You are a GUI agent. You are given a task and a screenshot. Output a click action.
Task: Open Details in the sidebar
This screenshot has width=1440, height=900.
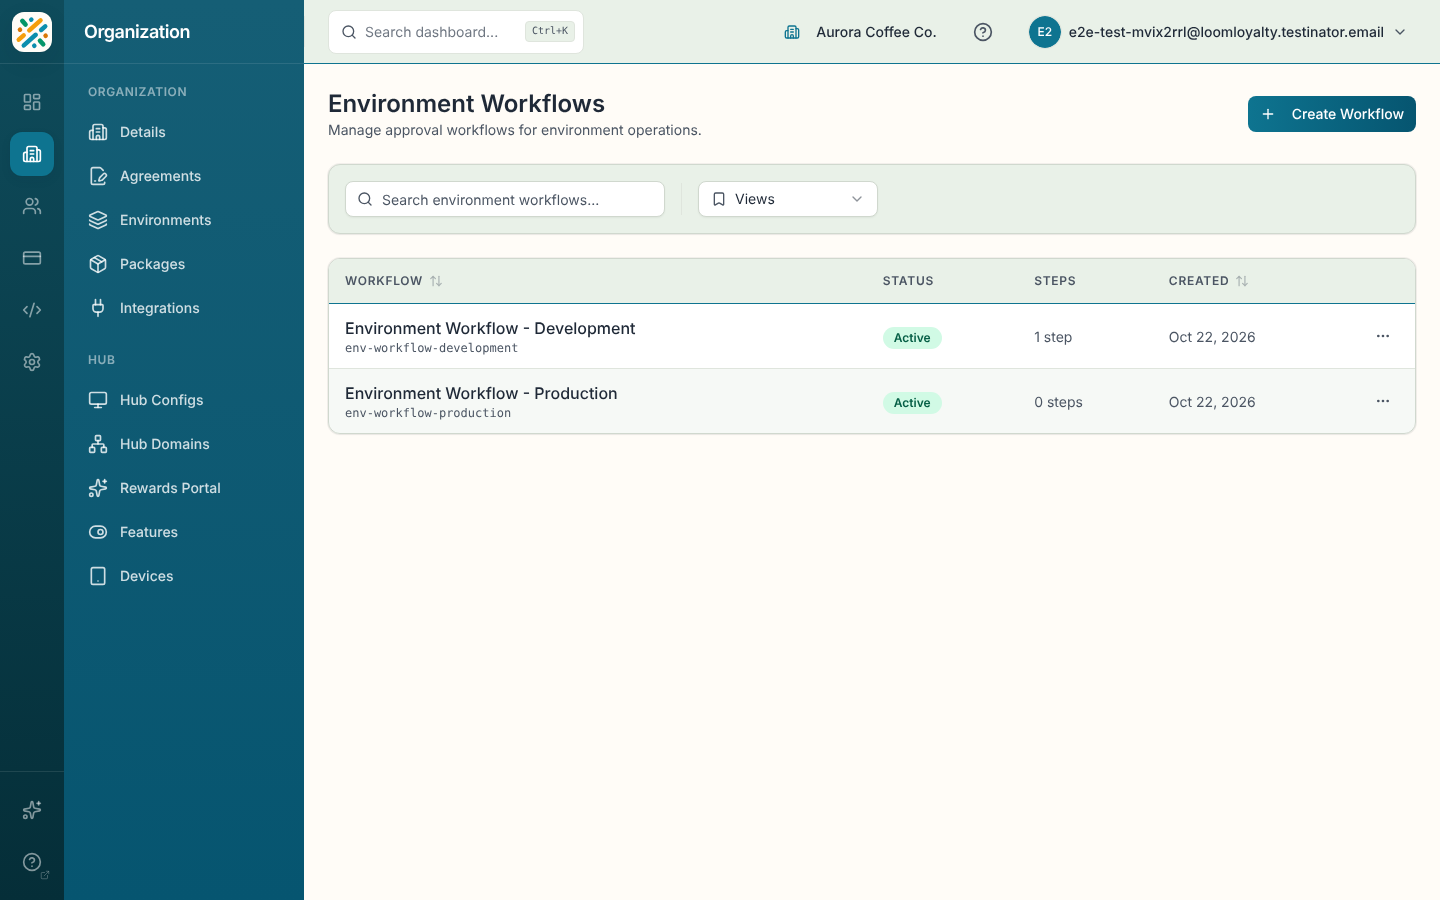(x=184, y=132)
